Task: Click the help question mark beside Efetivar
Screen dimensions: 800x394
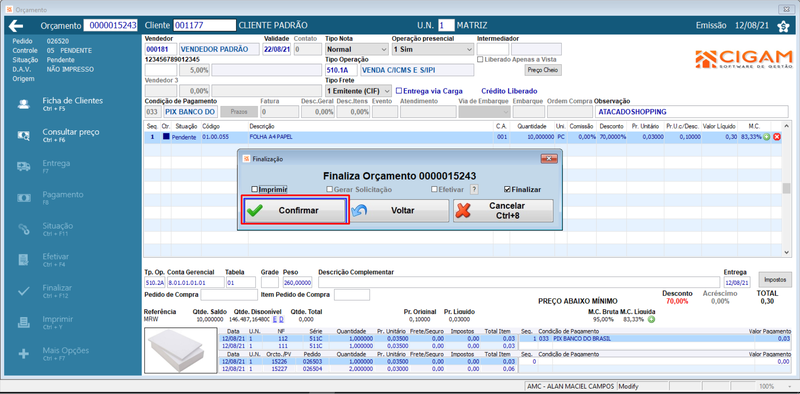Action: coord(474,189)
